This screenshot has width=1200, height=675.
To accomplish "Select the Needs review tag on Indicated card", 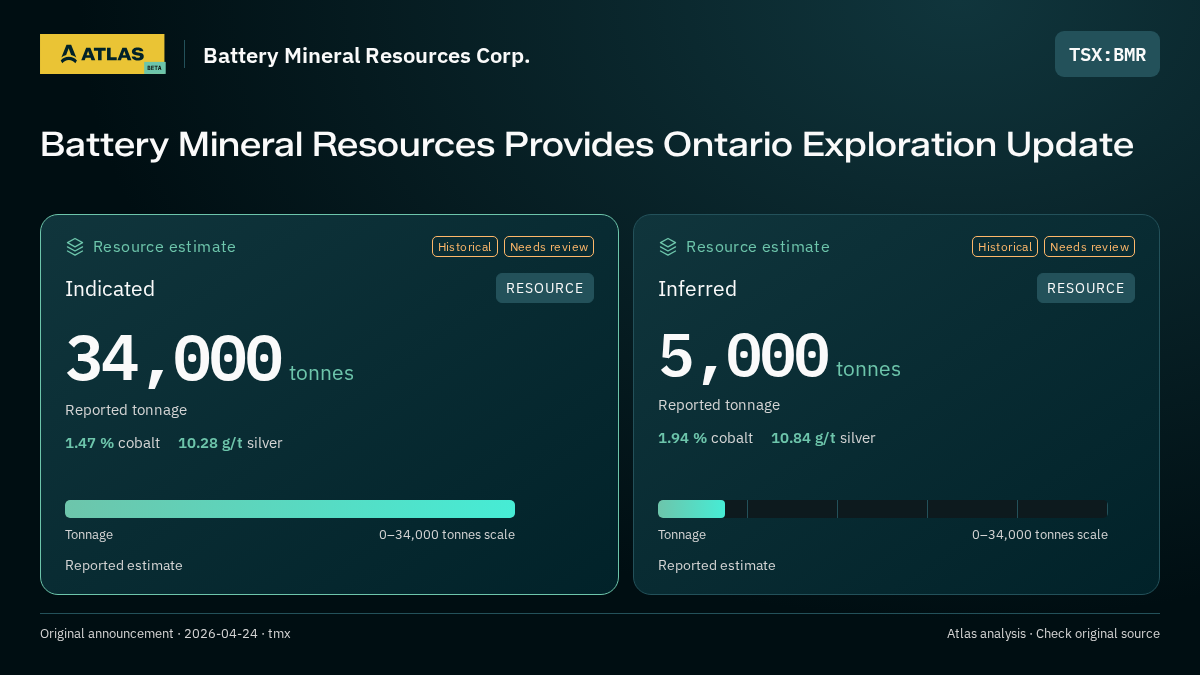I will (x=549, y=247).
